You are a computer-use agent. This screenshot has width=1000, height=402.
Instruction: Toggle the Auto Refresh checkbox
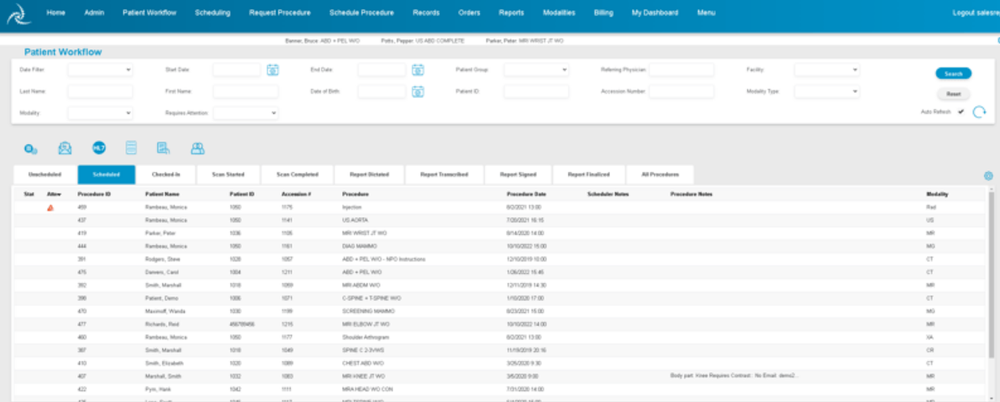point(960,112)
